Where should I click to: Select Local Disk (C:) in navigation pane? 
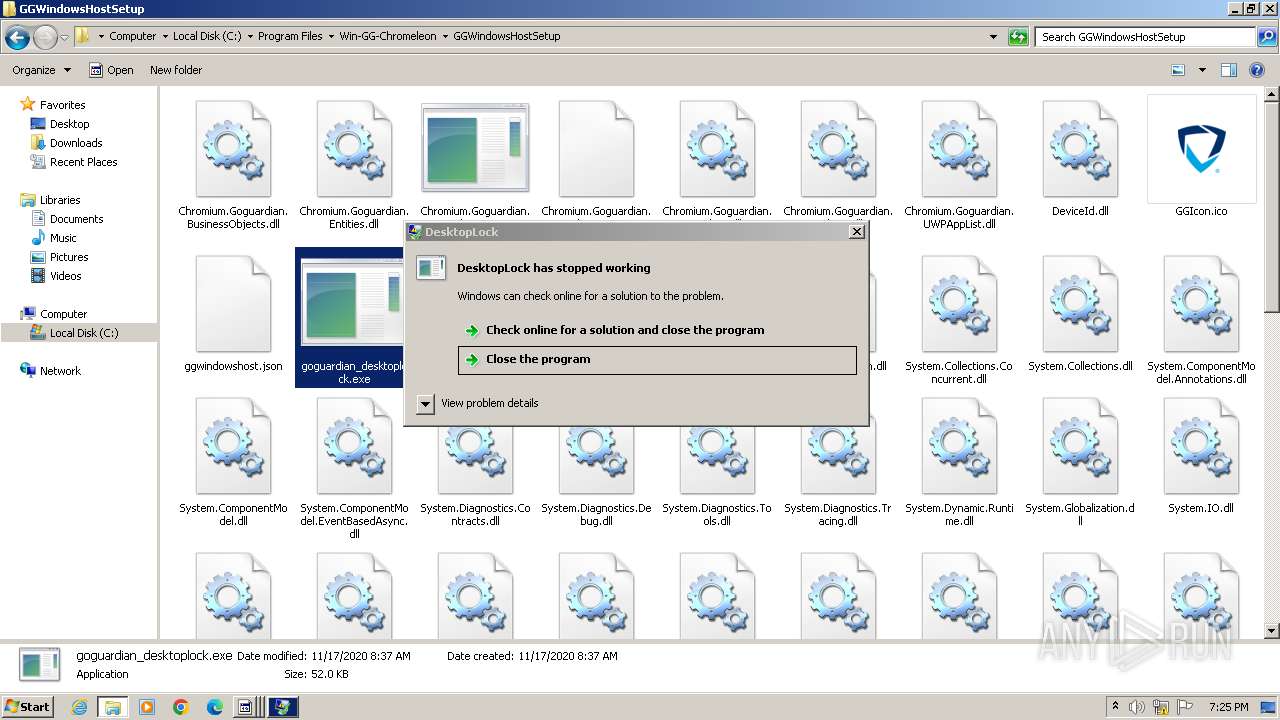(84, 333)
